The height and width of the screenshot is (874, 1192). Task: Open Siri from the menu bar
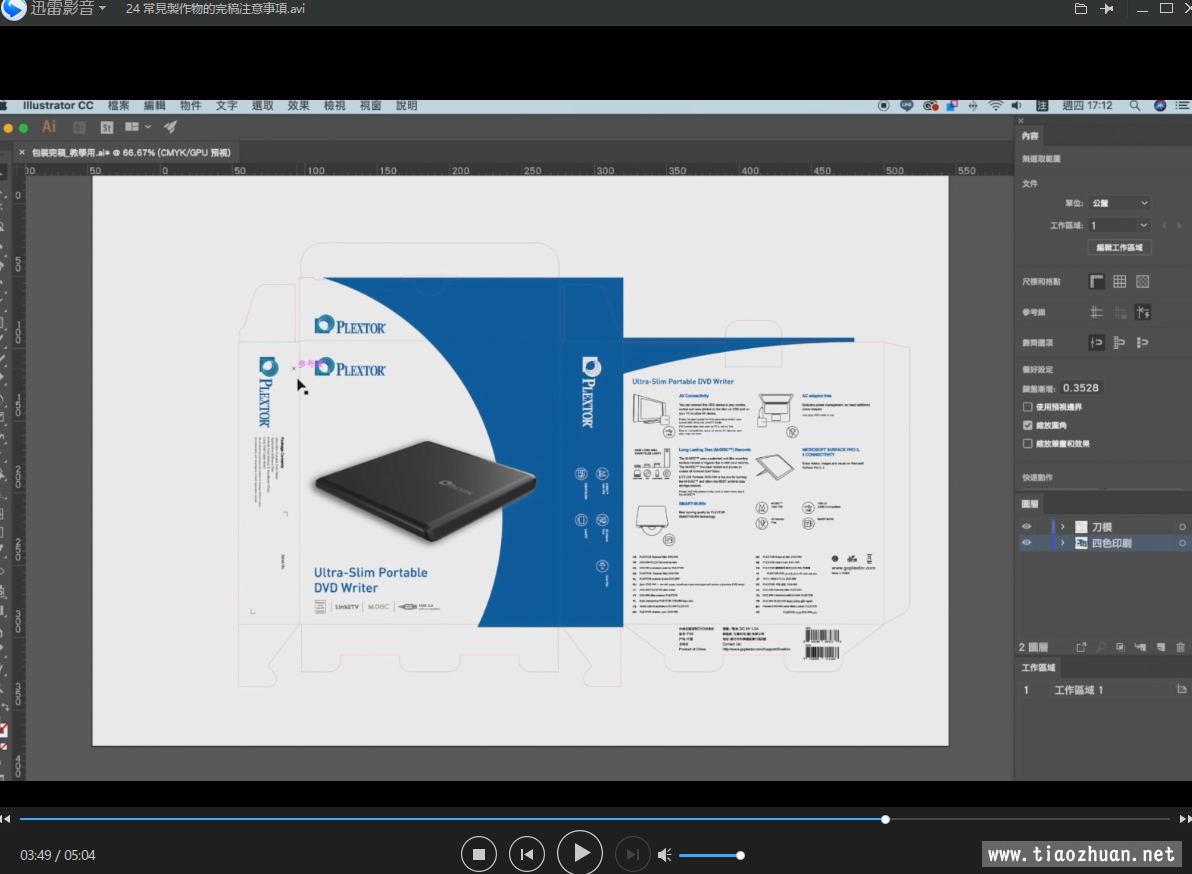1160,106
